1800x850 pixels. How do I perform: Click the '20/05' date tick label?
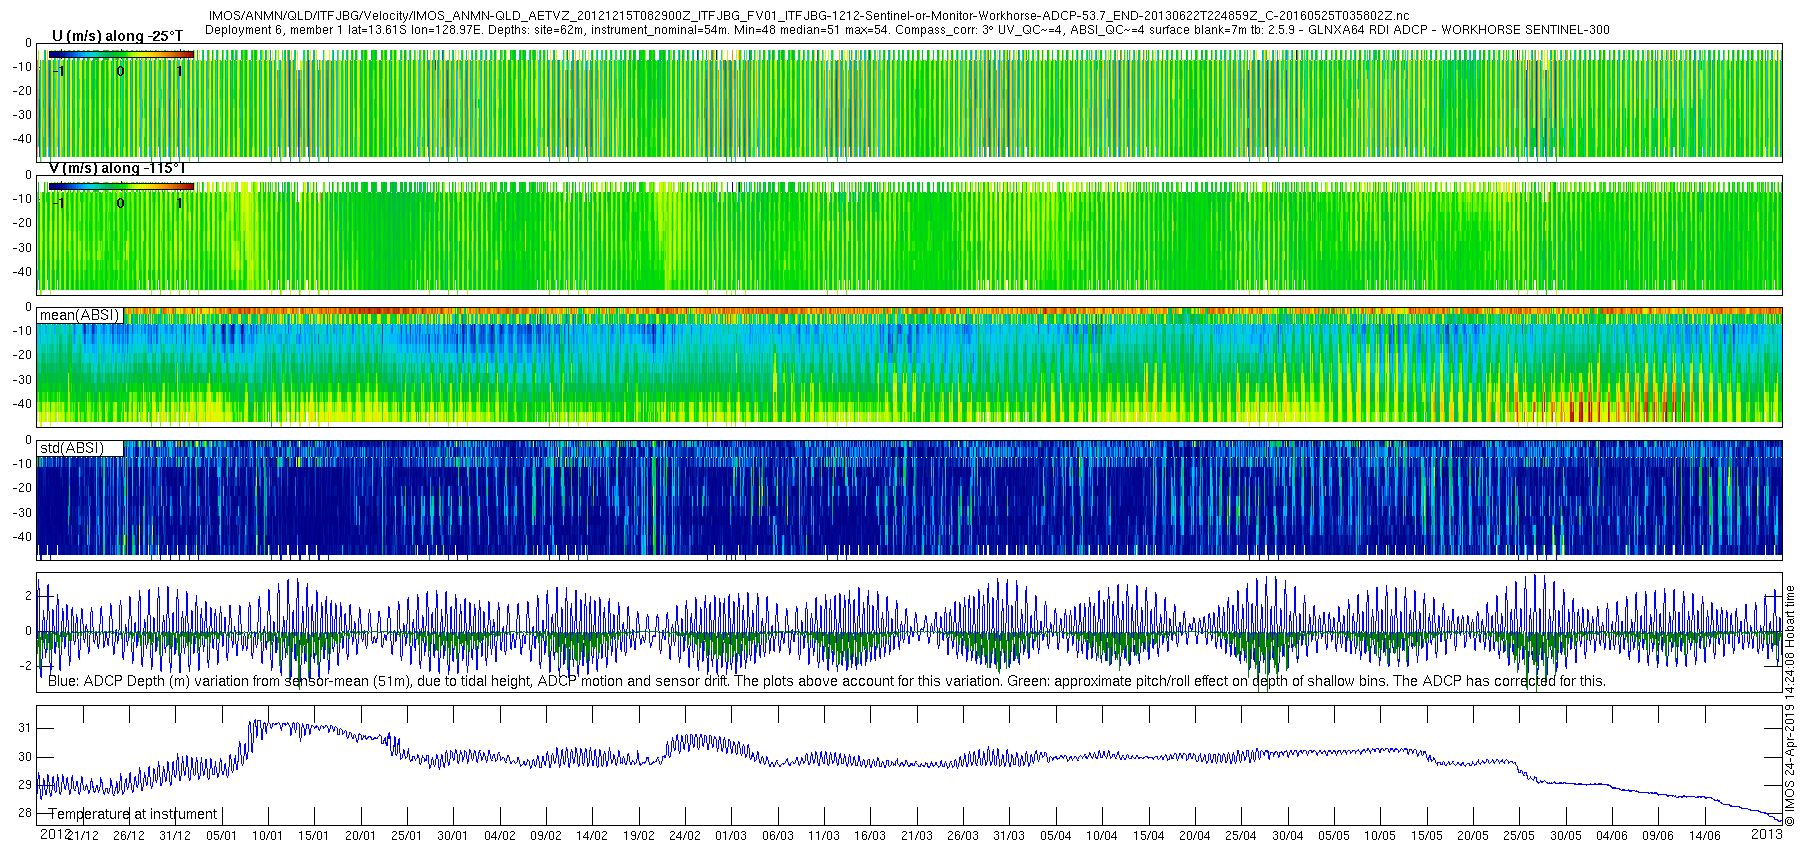1473,836
